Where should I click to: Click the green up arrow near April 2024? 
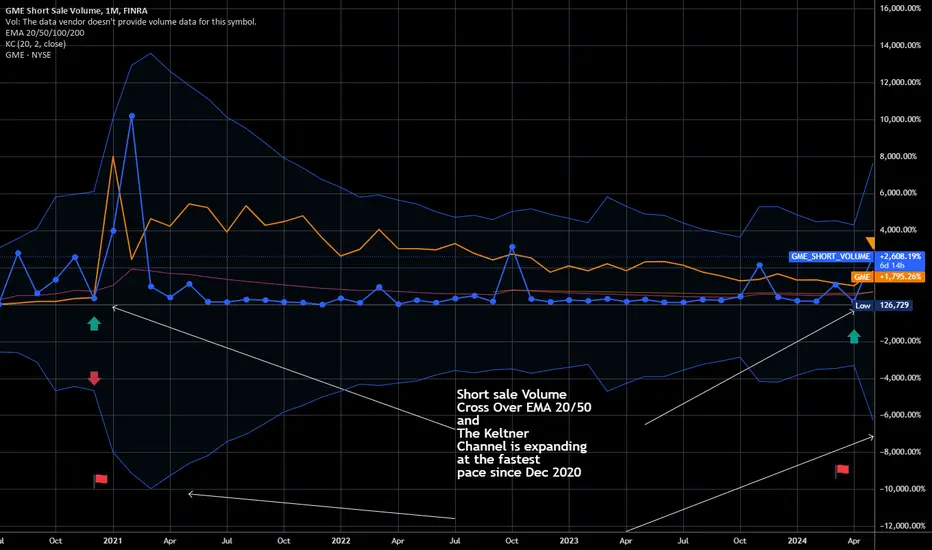[x=854, y=337]
